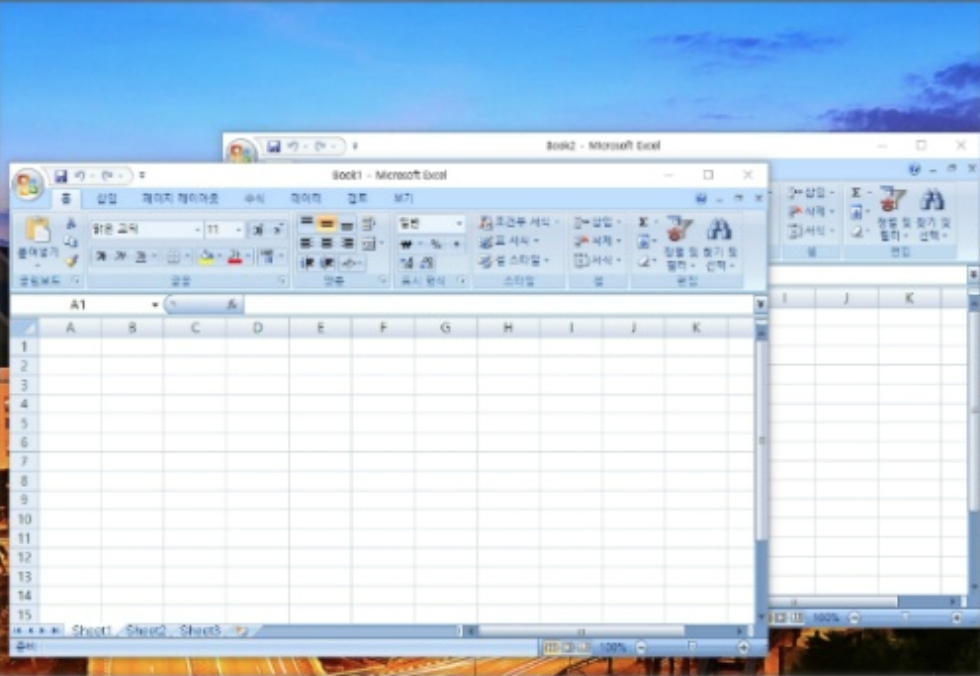Viewport: 980px width, 676px height.
Task: Decrease font size in Book1 ribbon
Action: (278, 230)
